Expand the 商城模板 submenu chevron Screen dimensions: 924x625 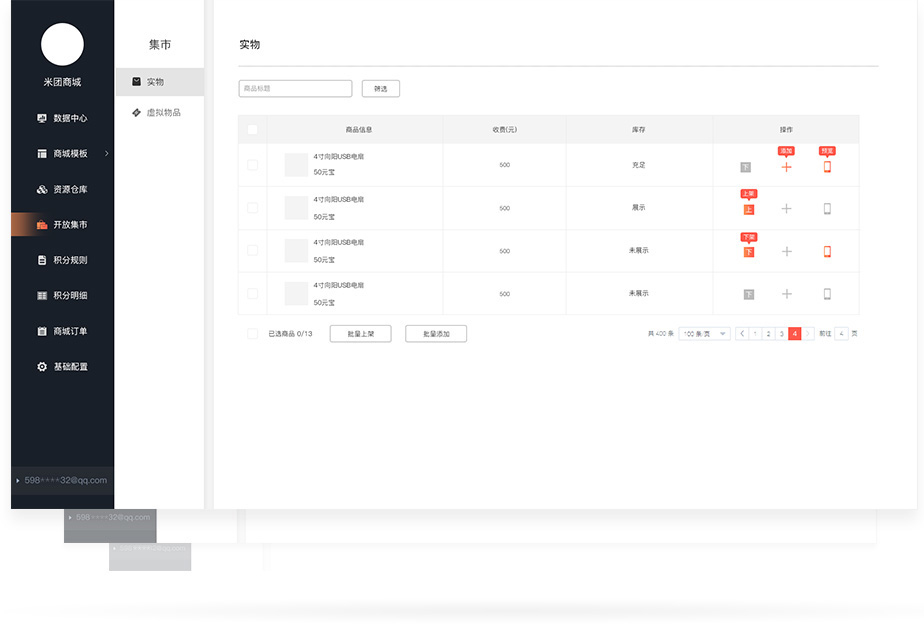[x=107, y=154]
